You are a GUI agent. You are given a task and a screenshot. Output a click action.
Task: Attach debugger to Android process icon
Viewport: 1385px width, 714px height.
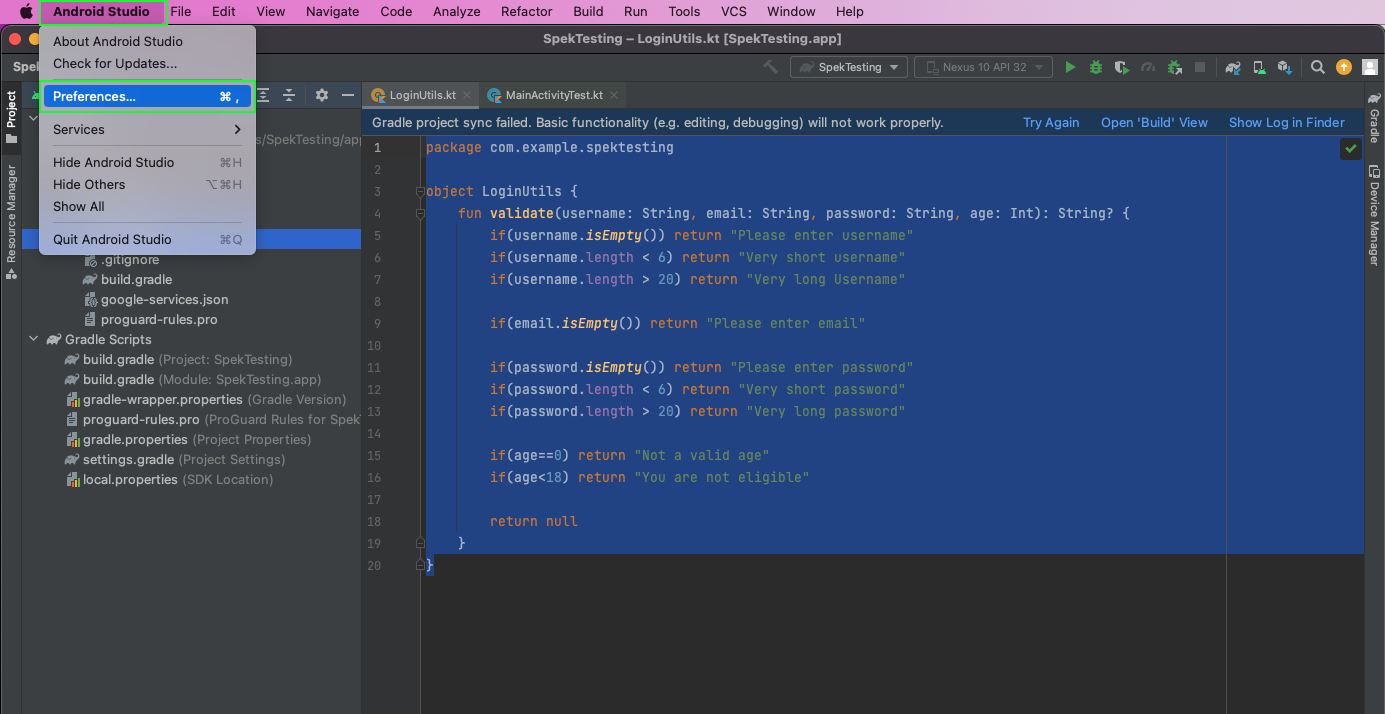pyautogui.click(x=1174, y=67)
